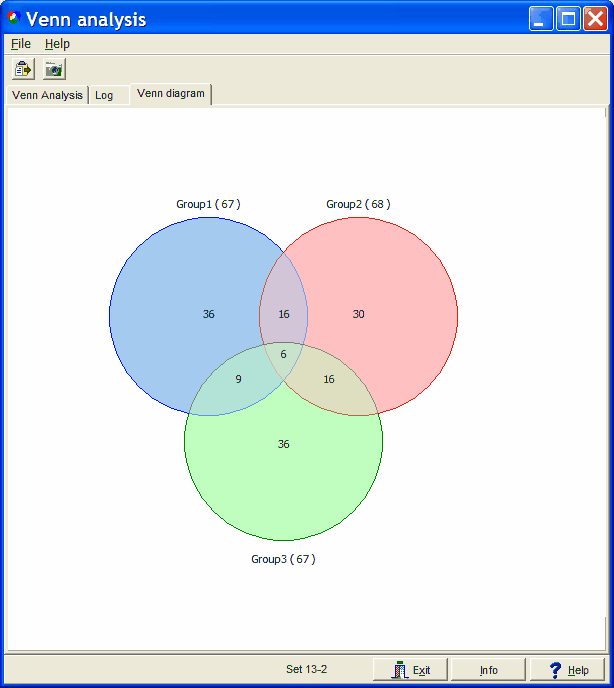Click the central 6 intersection count
This screenshot has height=688, width=614.
(x=284, y=354)
